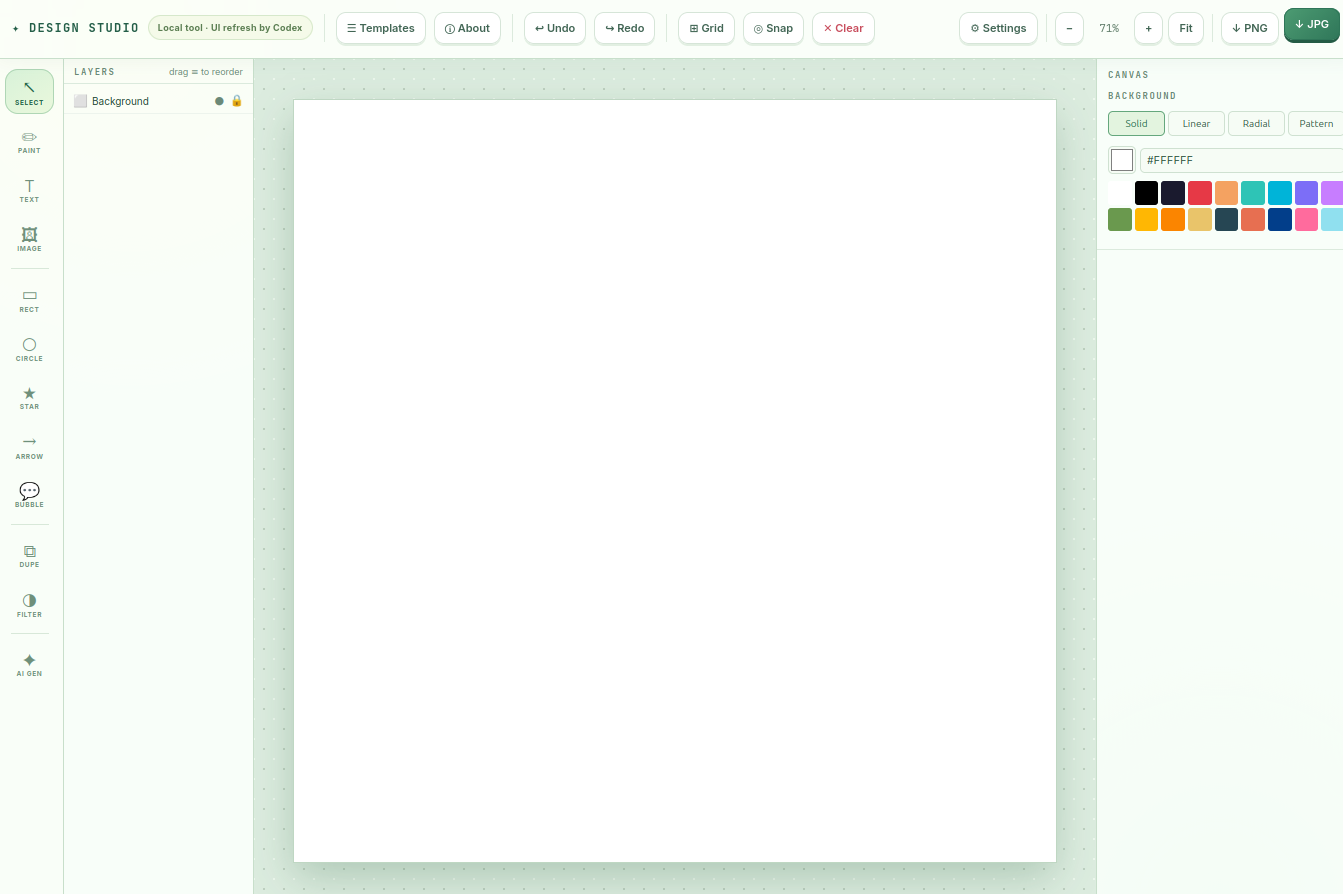Viewport: 1343px width, 894px height.
Task: Export the canvas as PNG
Action: (1250, 28)
